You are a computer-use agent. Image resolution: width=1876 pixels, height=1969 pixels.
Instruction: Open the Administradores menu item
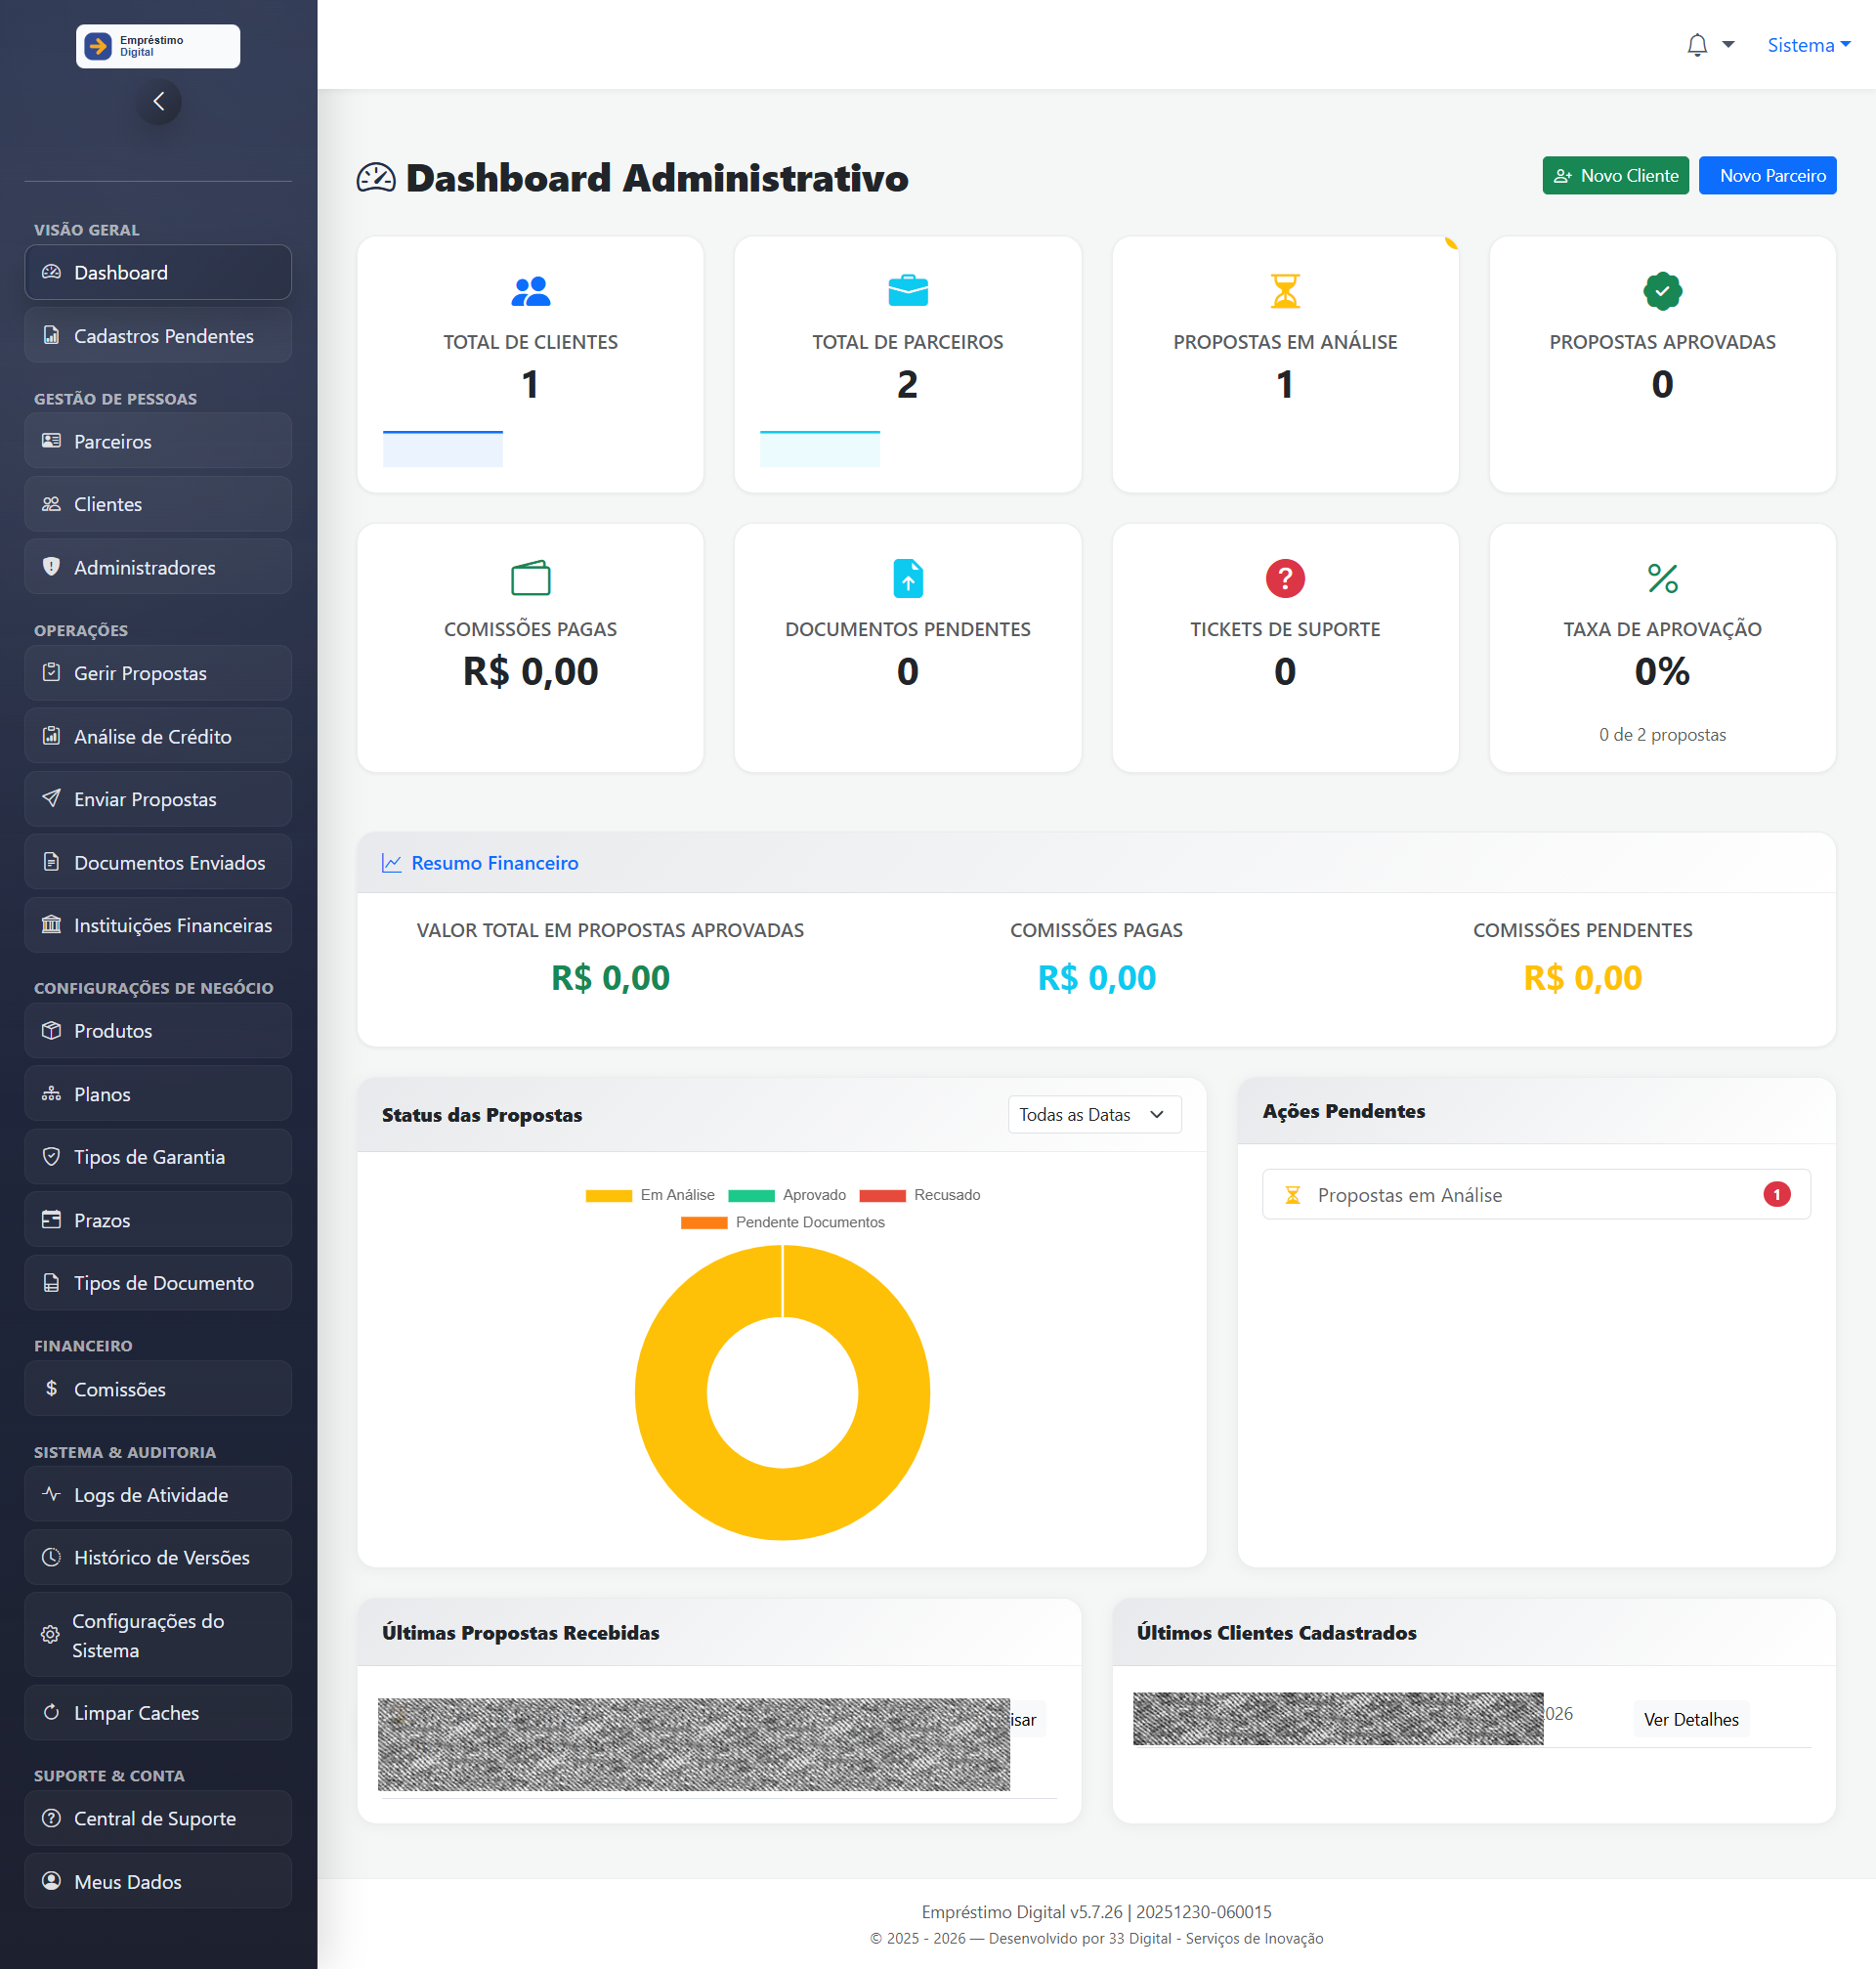[x=158, y=567]
